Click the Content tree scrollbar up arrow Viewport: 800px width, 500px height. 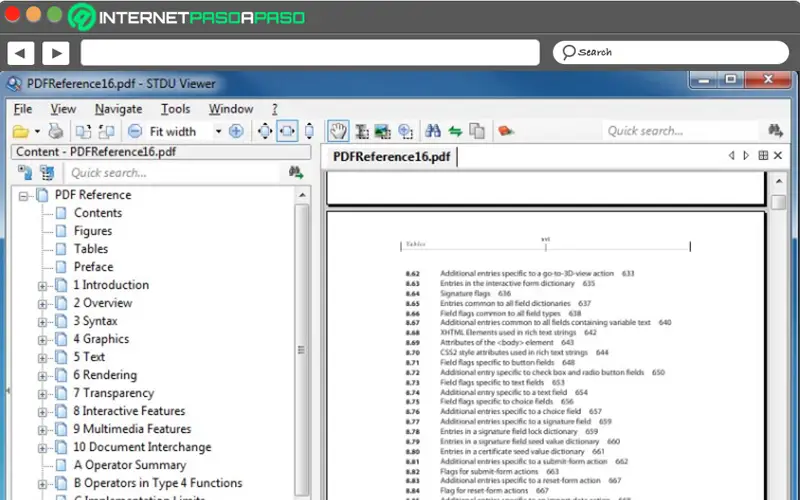302,195
